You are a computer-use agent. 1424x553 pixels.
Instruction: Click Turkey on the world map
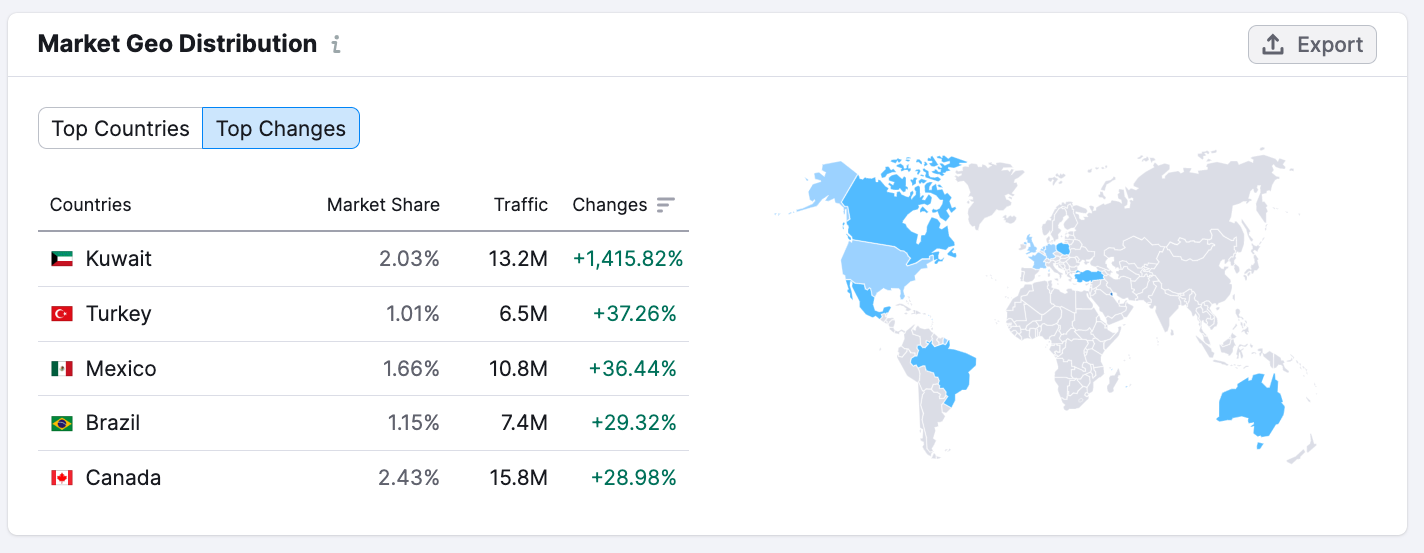click(1088, 275)
